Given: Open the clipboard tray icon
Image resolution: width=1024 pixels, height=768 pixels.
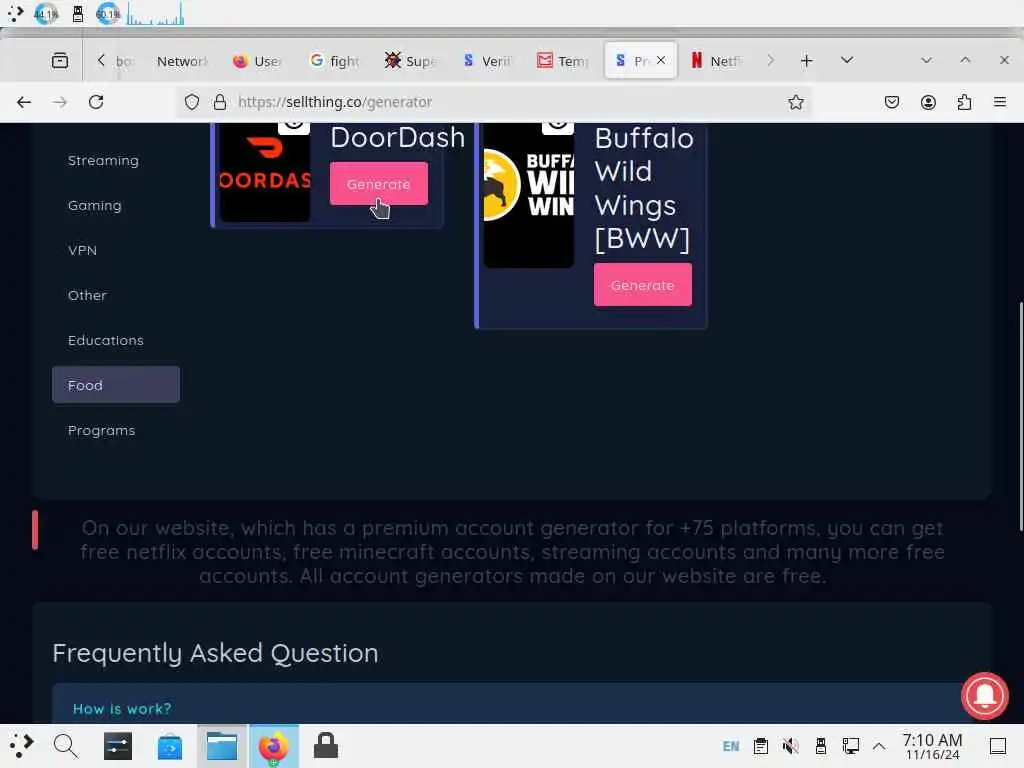Looking at the screenshot, I should pos(761,746).
